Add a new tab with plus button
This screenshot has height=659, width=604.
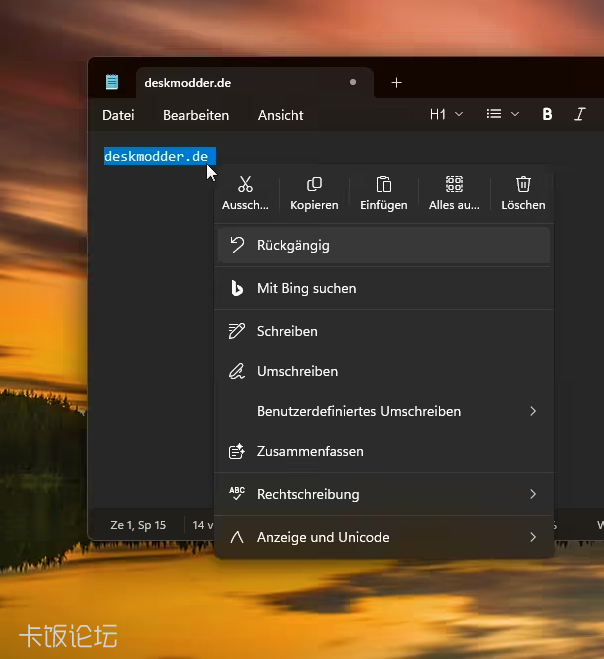pos(396,83)
